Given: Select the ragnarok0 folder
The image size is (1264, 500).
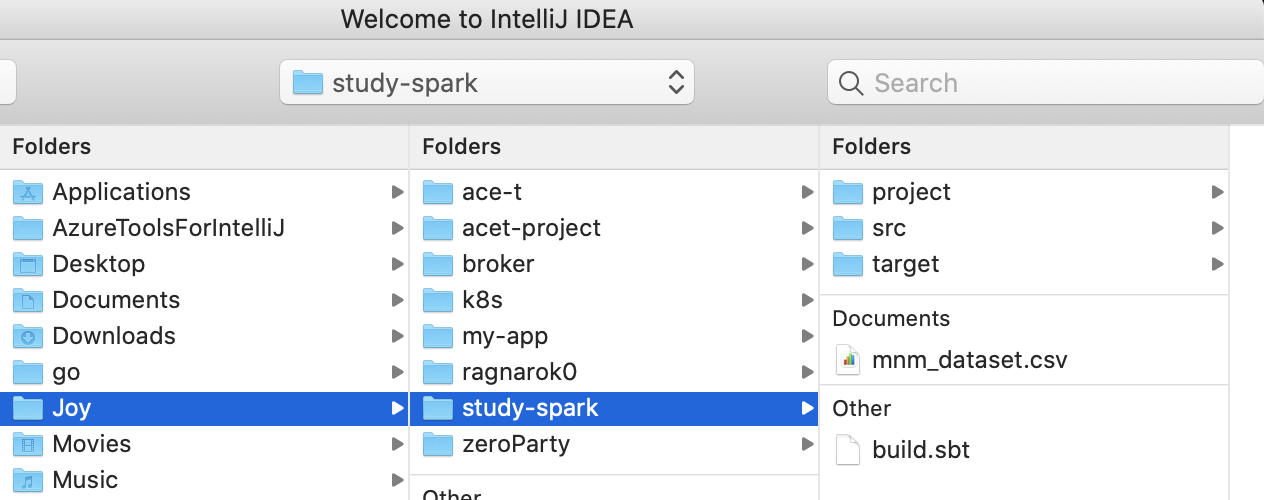Looking at the screenshot, I should coord(614,372).
